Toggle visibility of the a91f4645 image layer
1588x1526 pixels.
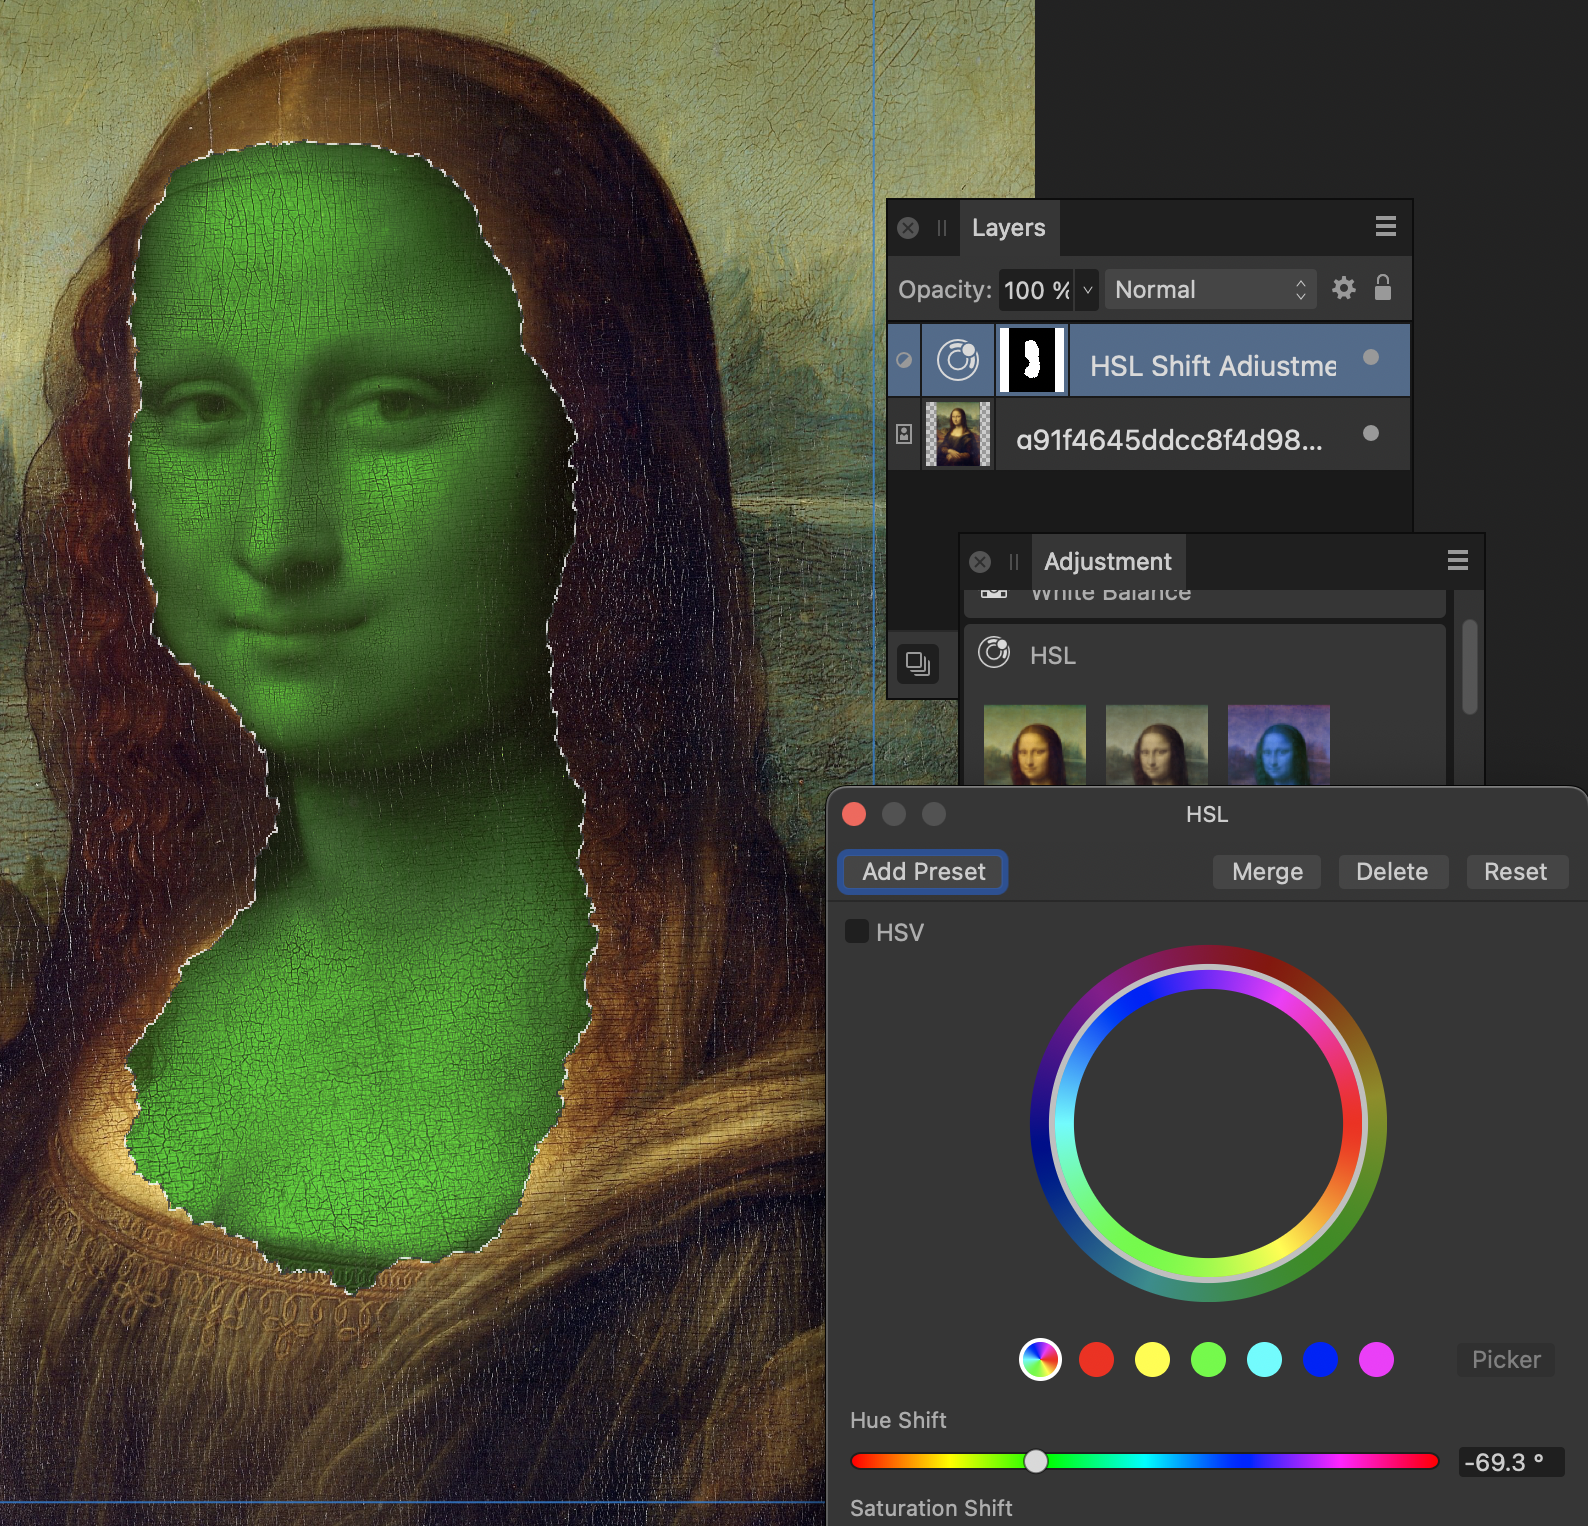1371,433
